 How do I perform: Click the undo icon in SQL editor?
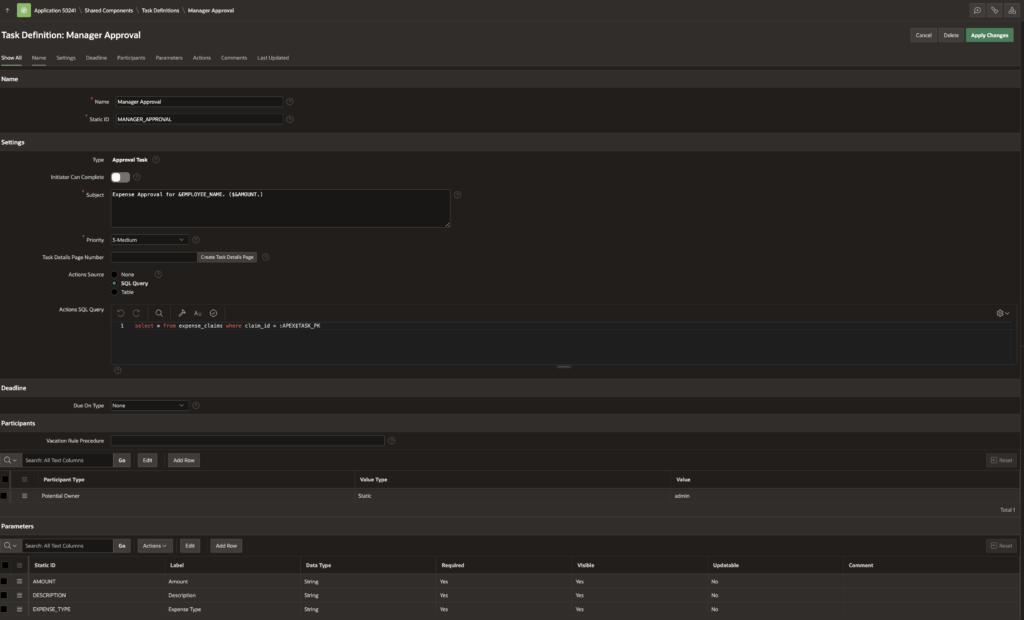coord(120,313)
